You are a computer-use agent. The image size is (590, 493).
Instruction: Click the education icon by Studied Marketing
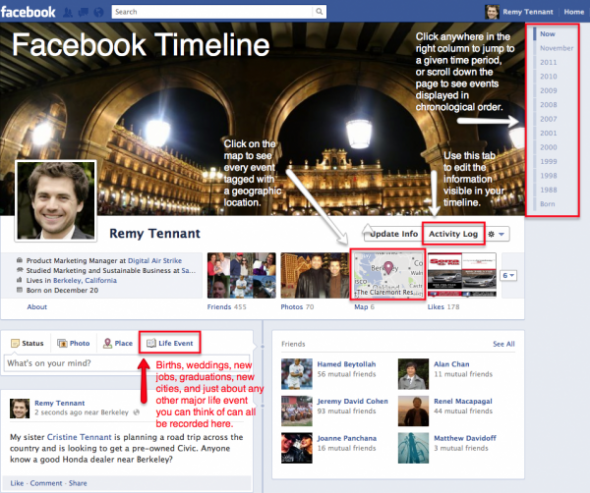[20, 270]
